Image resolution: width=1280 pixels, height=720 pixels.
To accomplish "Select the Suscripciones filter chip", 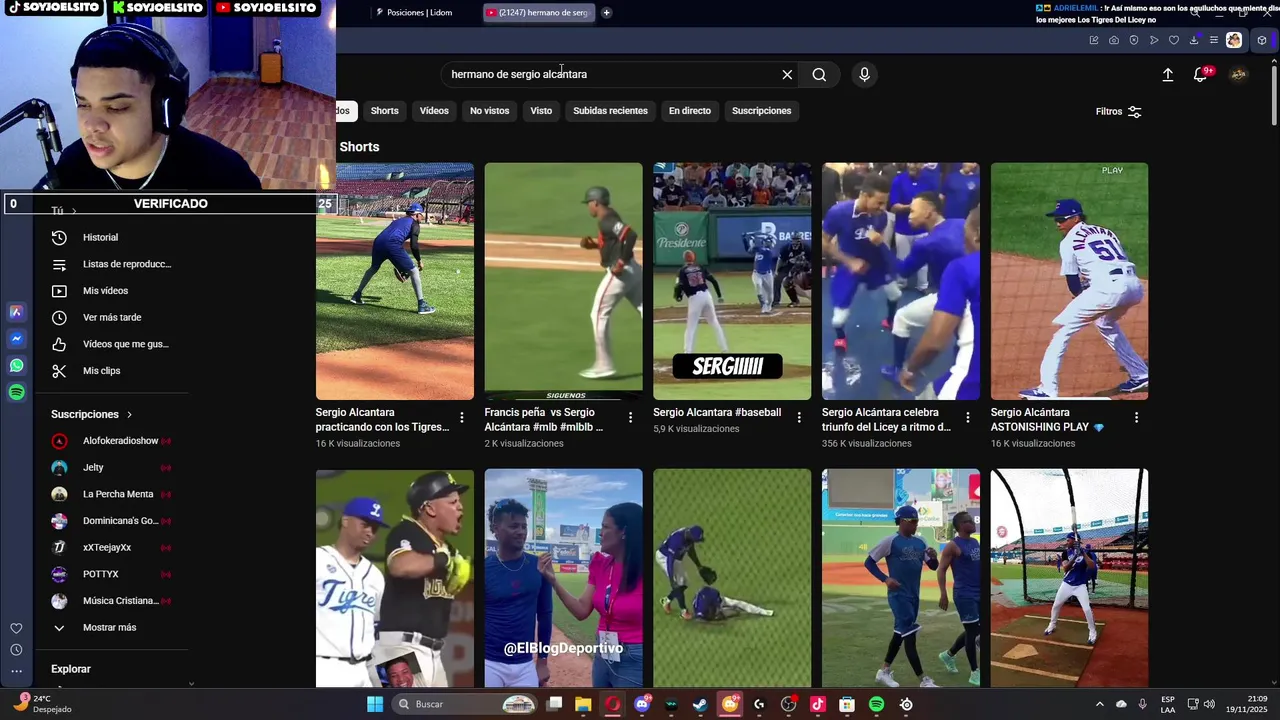I will tap(761, 111).
